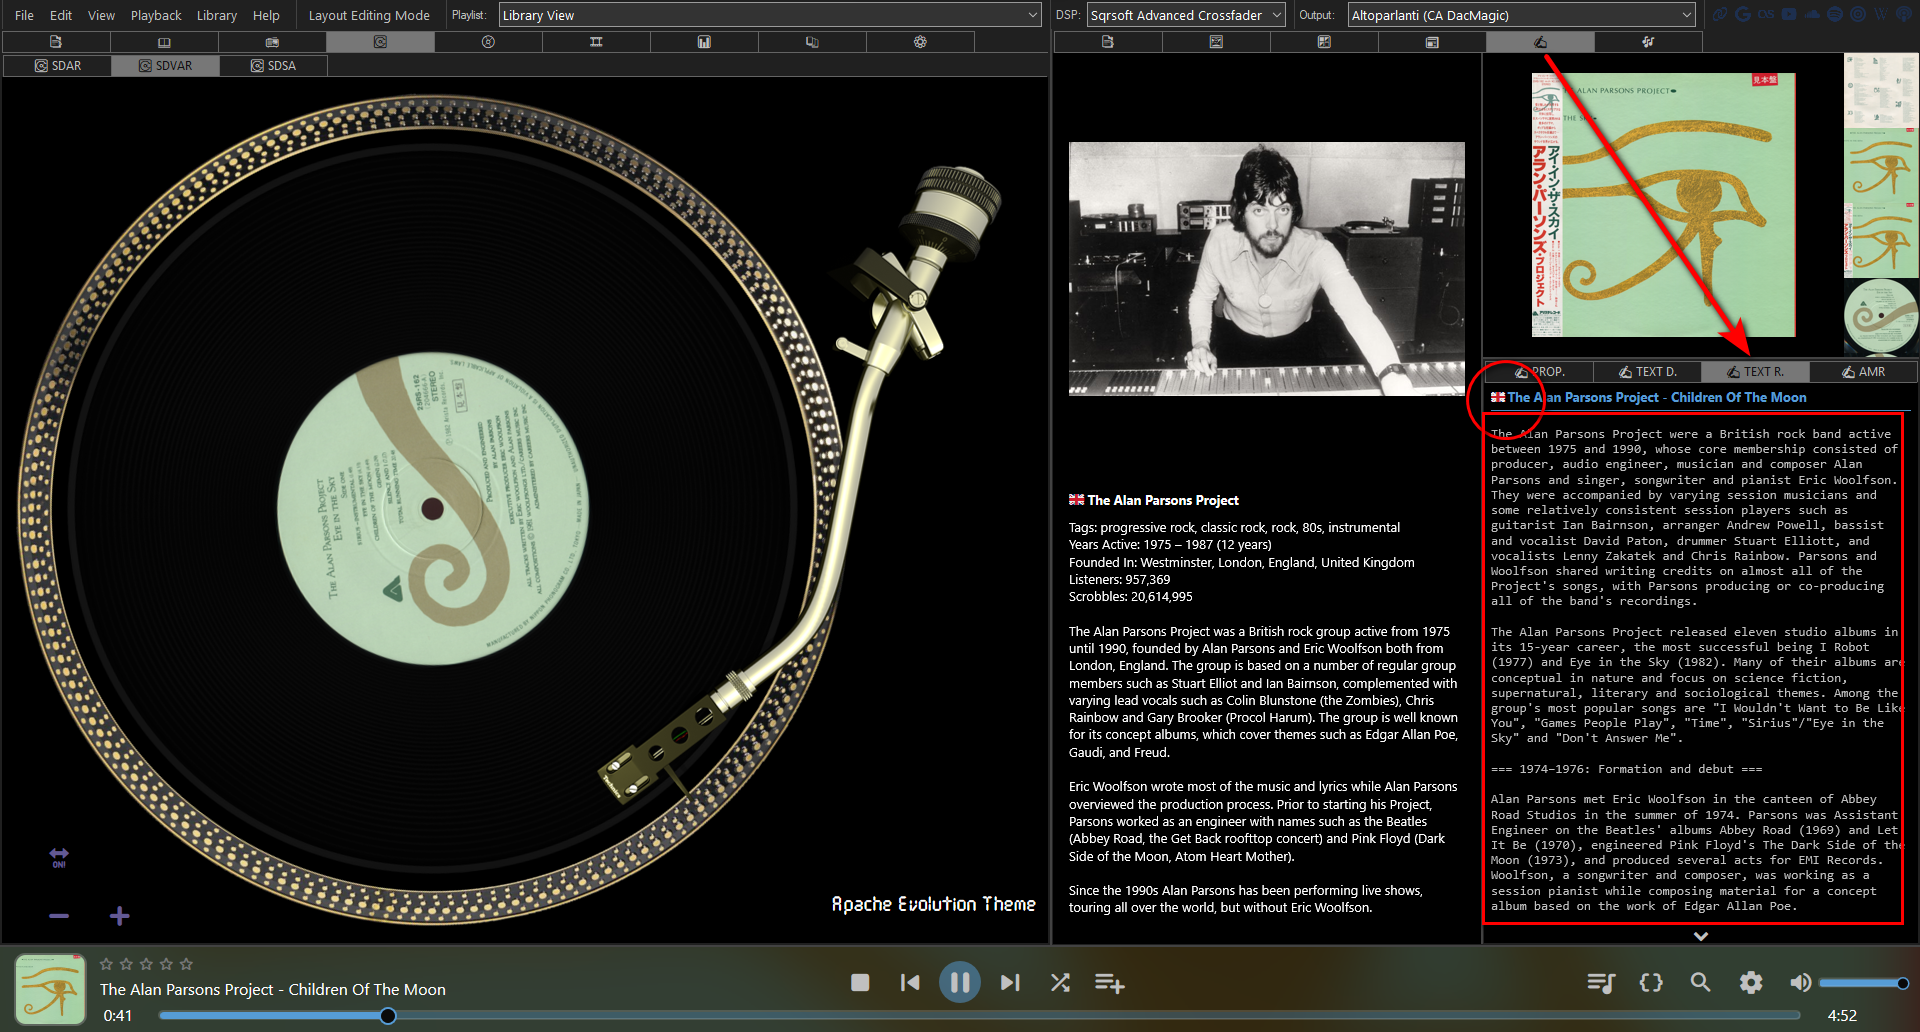Open the gear icon tab in left strip
Image resolution: width=1920 pixels, height=1032 pixels.
920,42
